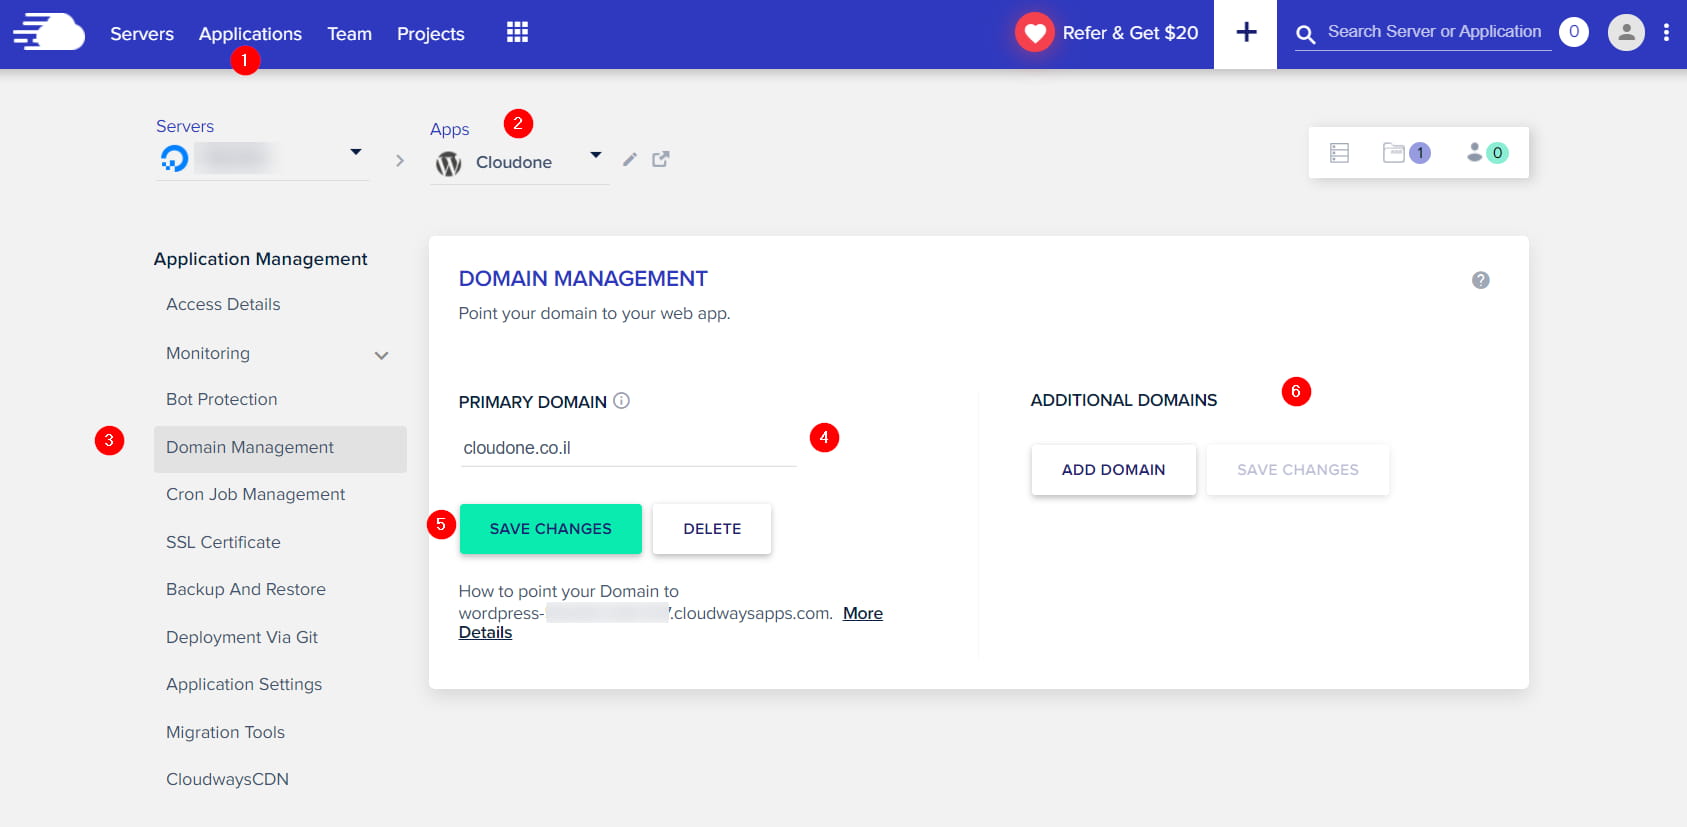Image resolution: width=1687 pixels, height=827 pixels.
Task: Select Access Details in sidebar
Action: [223, 304]
